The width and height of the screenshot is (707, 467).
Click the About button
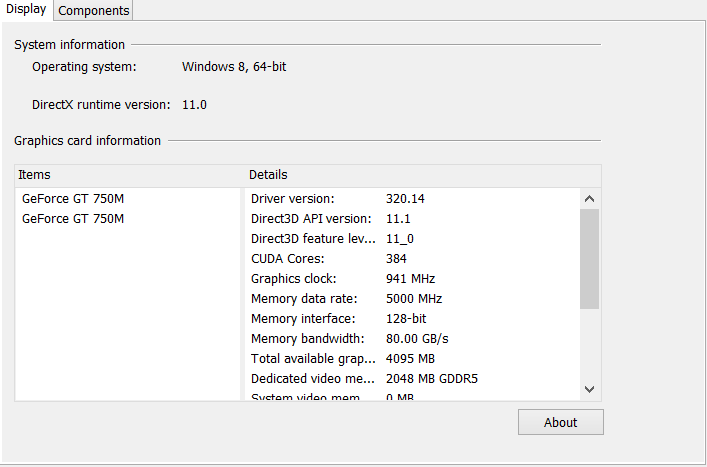coord(560,422)
